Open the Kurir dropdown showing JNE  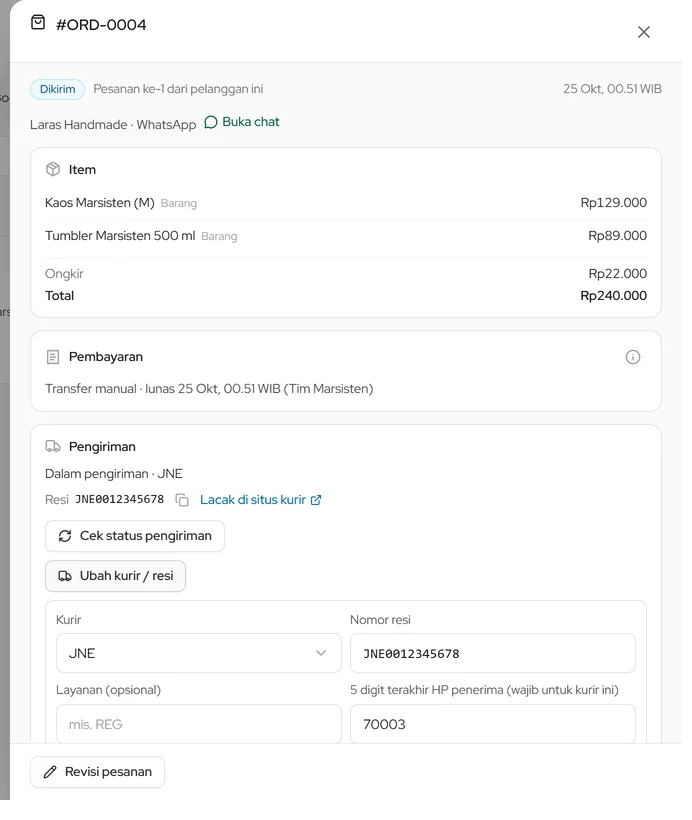click(199, 653)
